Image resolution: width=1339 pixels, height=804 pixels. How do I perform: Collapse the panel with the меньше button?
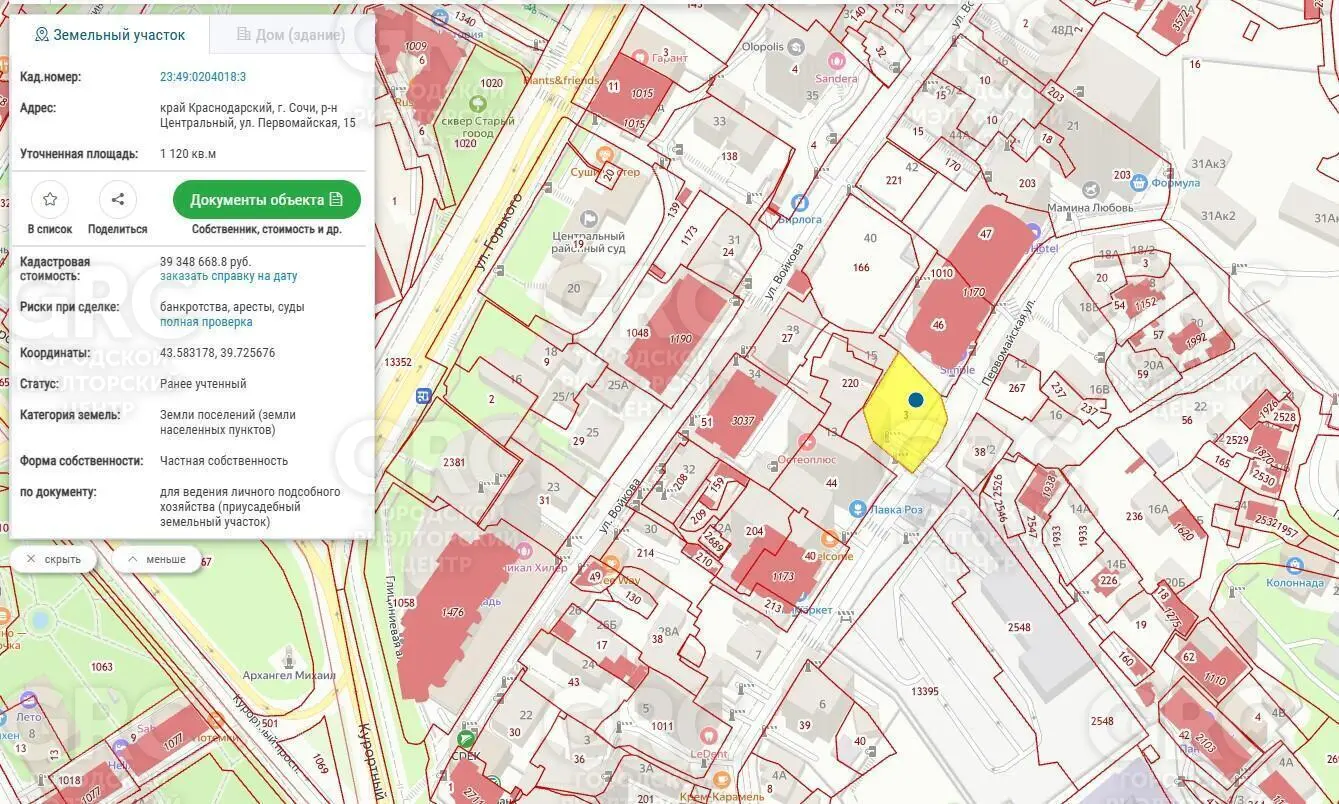pos(156,559)
